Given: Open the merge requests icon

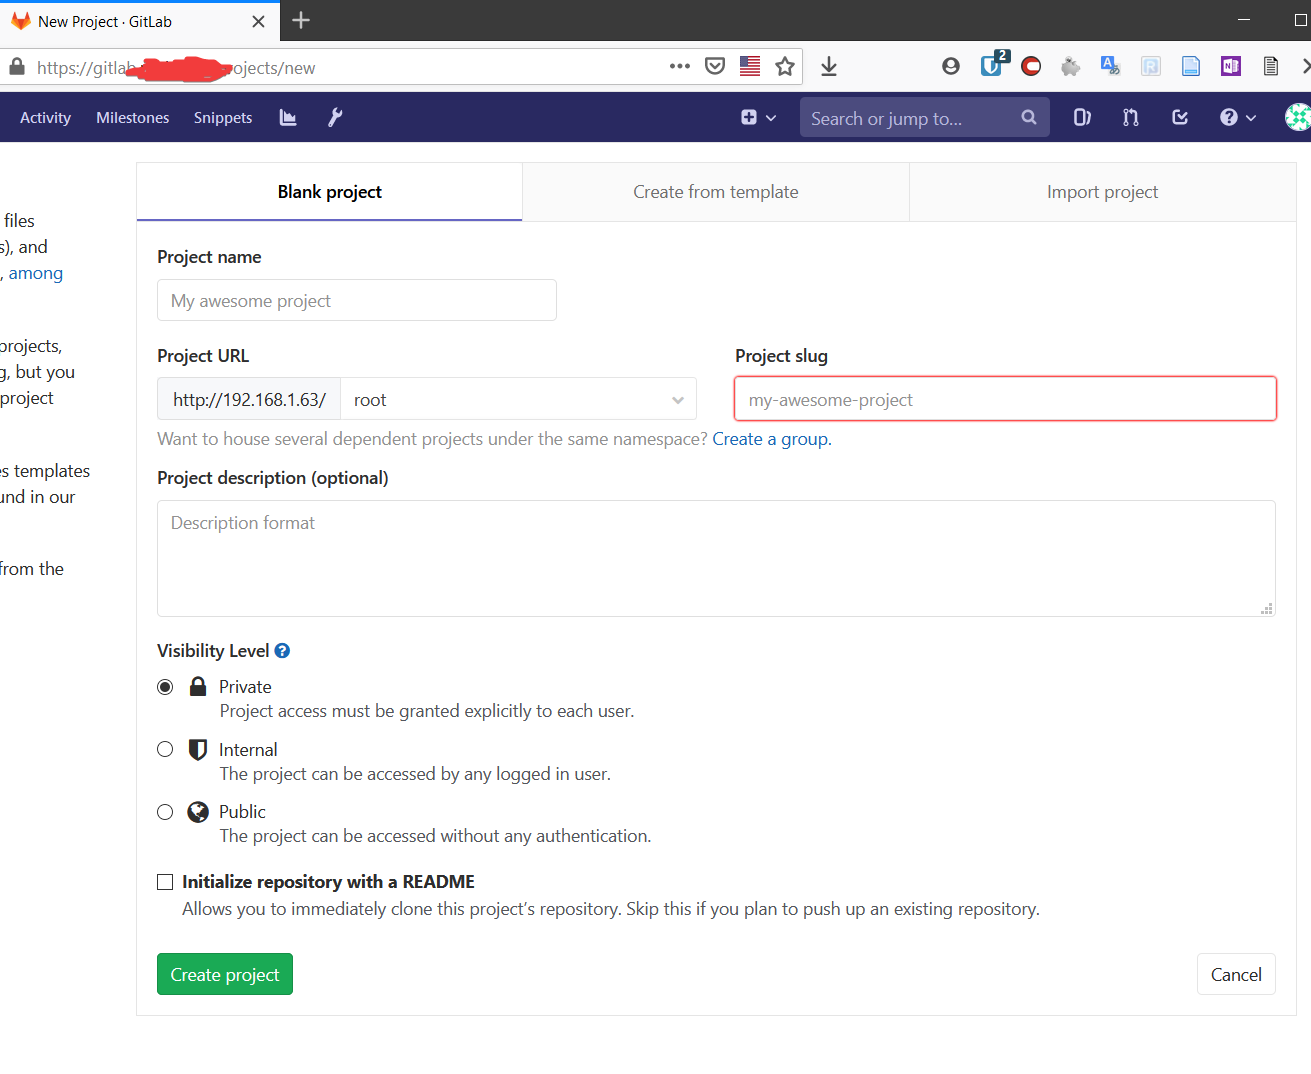Looking at the screenshot, I should pyautogui.click(x=1131, y=117).
